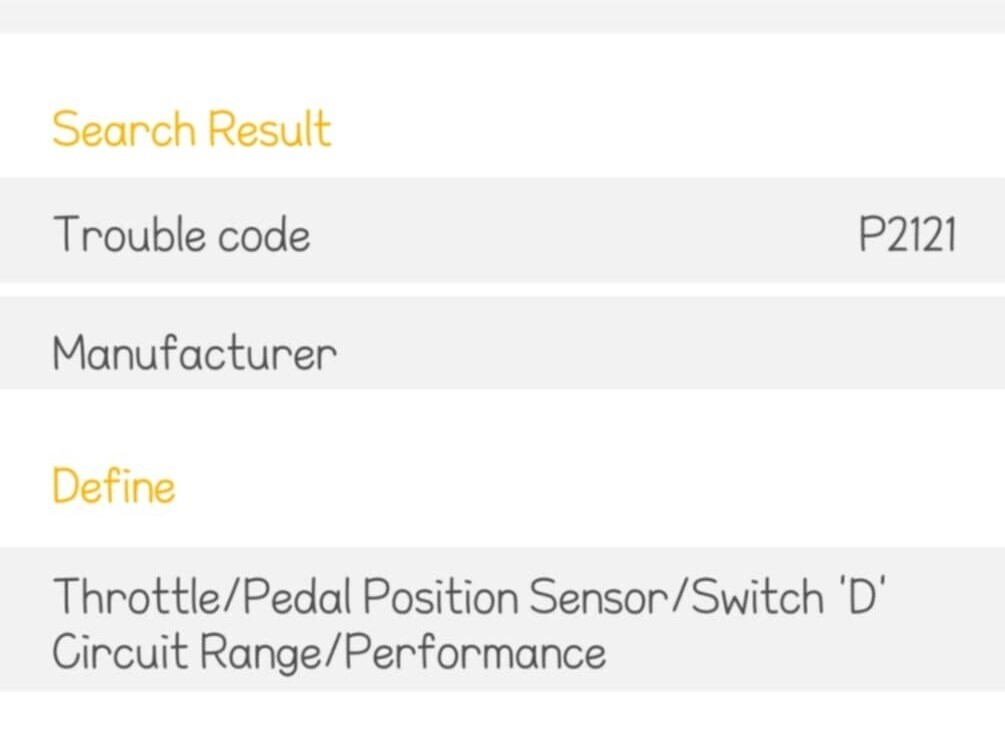
Task: Tap the word Trouble in the first row
Action: pyautogui.click(x=128, y=235)
